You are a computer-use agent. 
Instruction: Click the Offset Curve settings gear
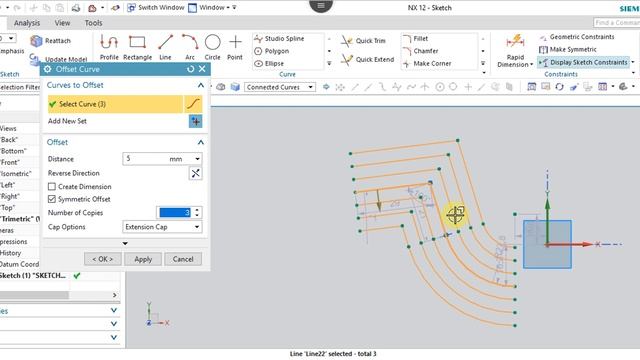pos(47,69)
